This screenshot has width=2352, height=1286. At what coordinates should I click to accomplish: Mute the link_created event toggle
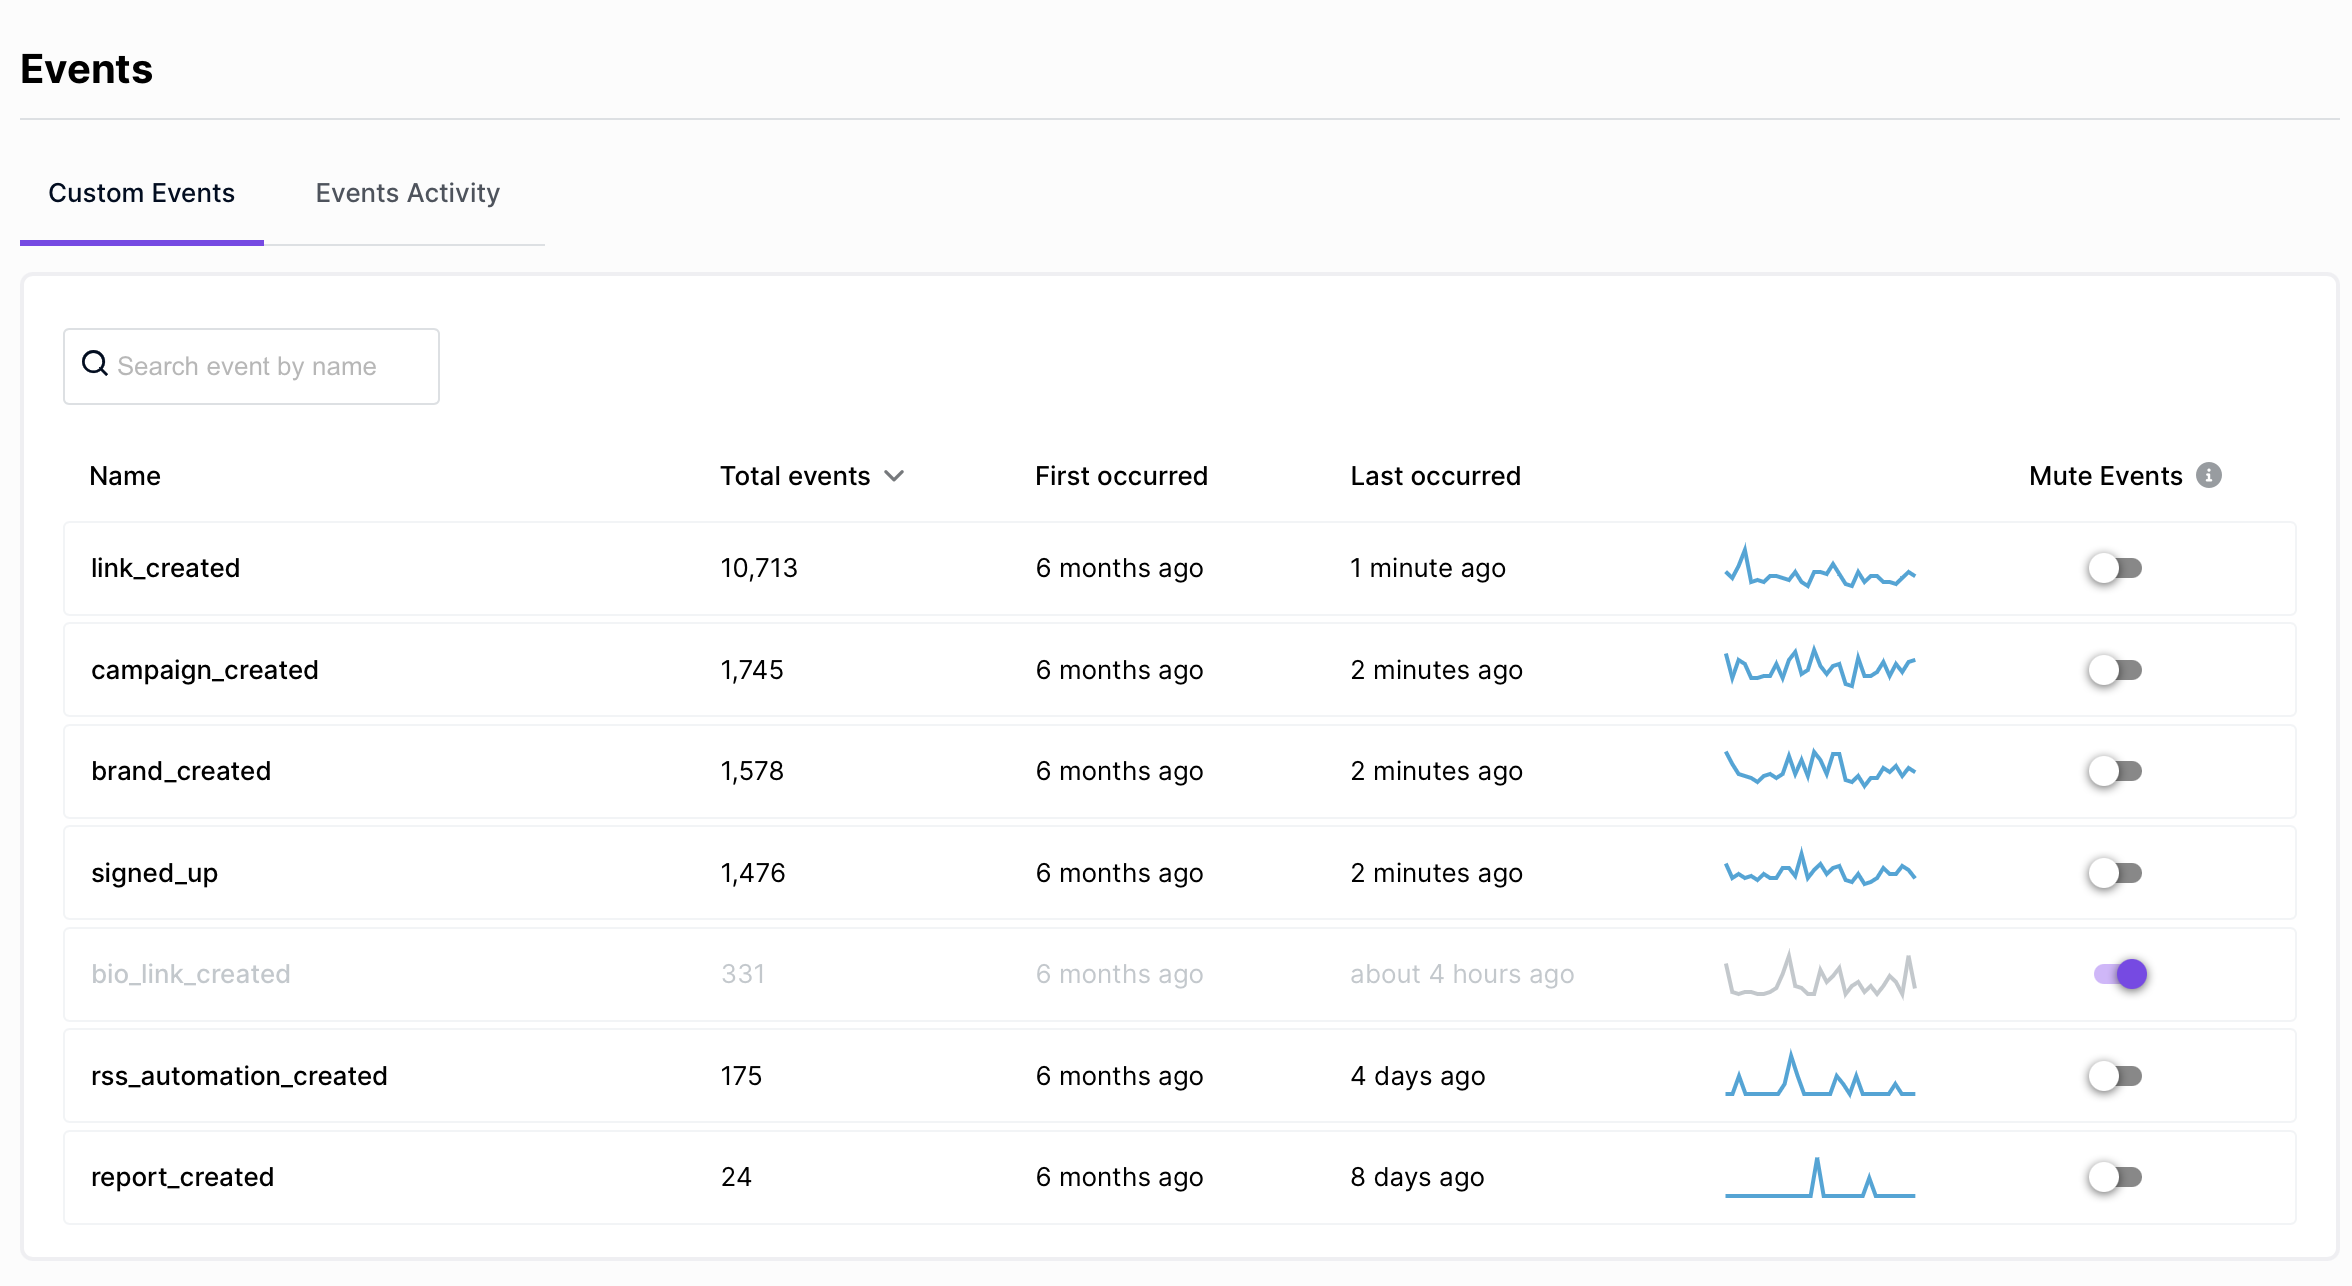[2114, 568]
